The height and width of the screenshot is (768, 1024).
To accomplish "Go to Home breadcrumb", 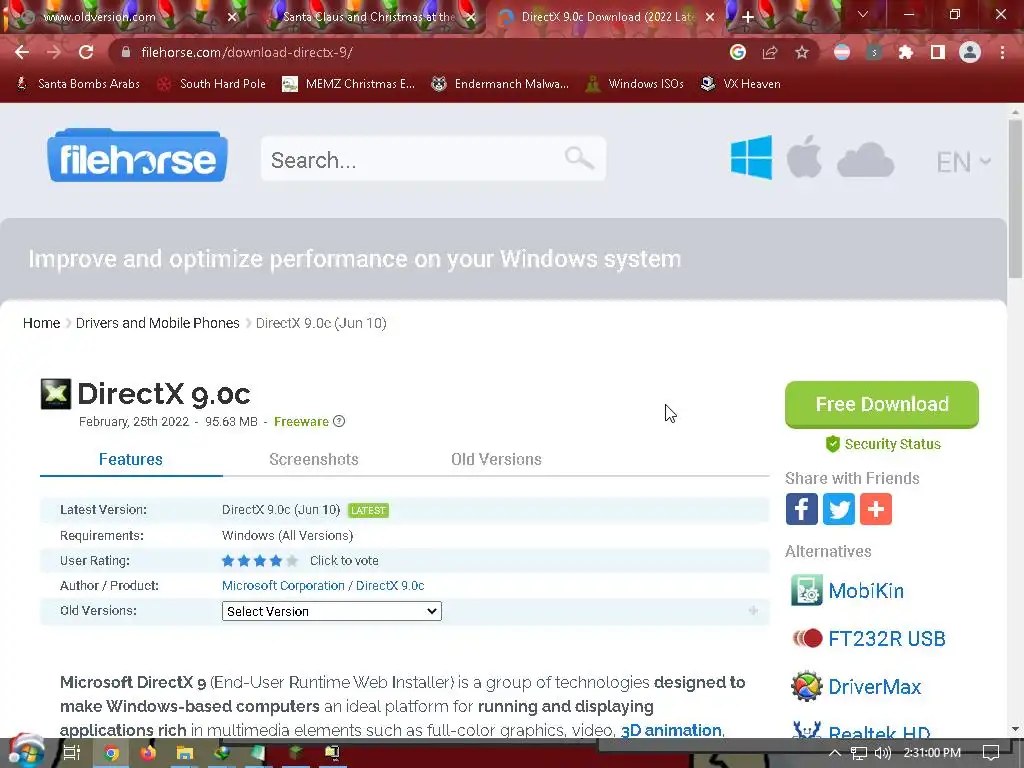I will (41, 323).
